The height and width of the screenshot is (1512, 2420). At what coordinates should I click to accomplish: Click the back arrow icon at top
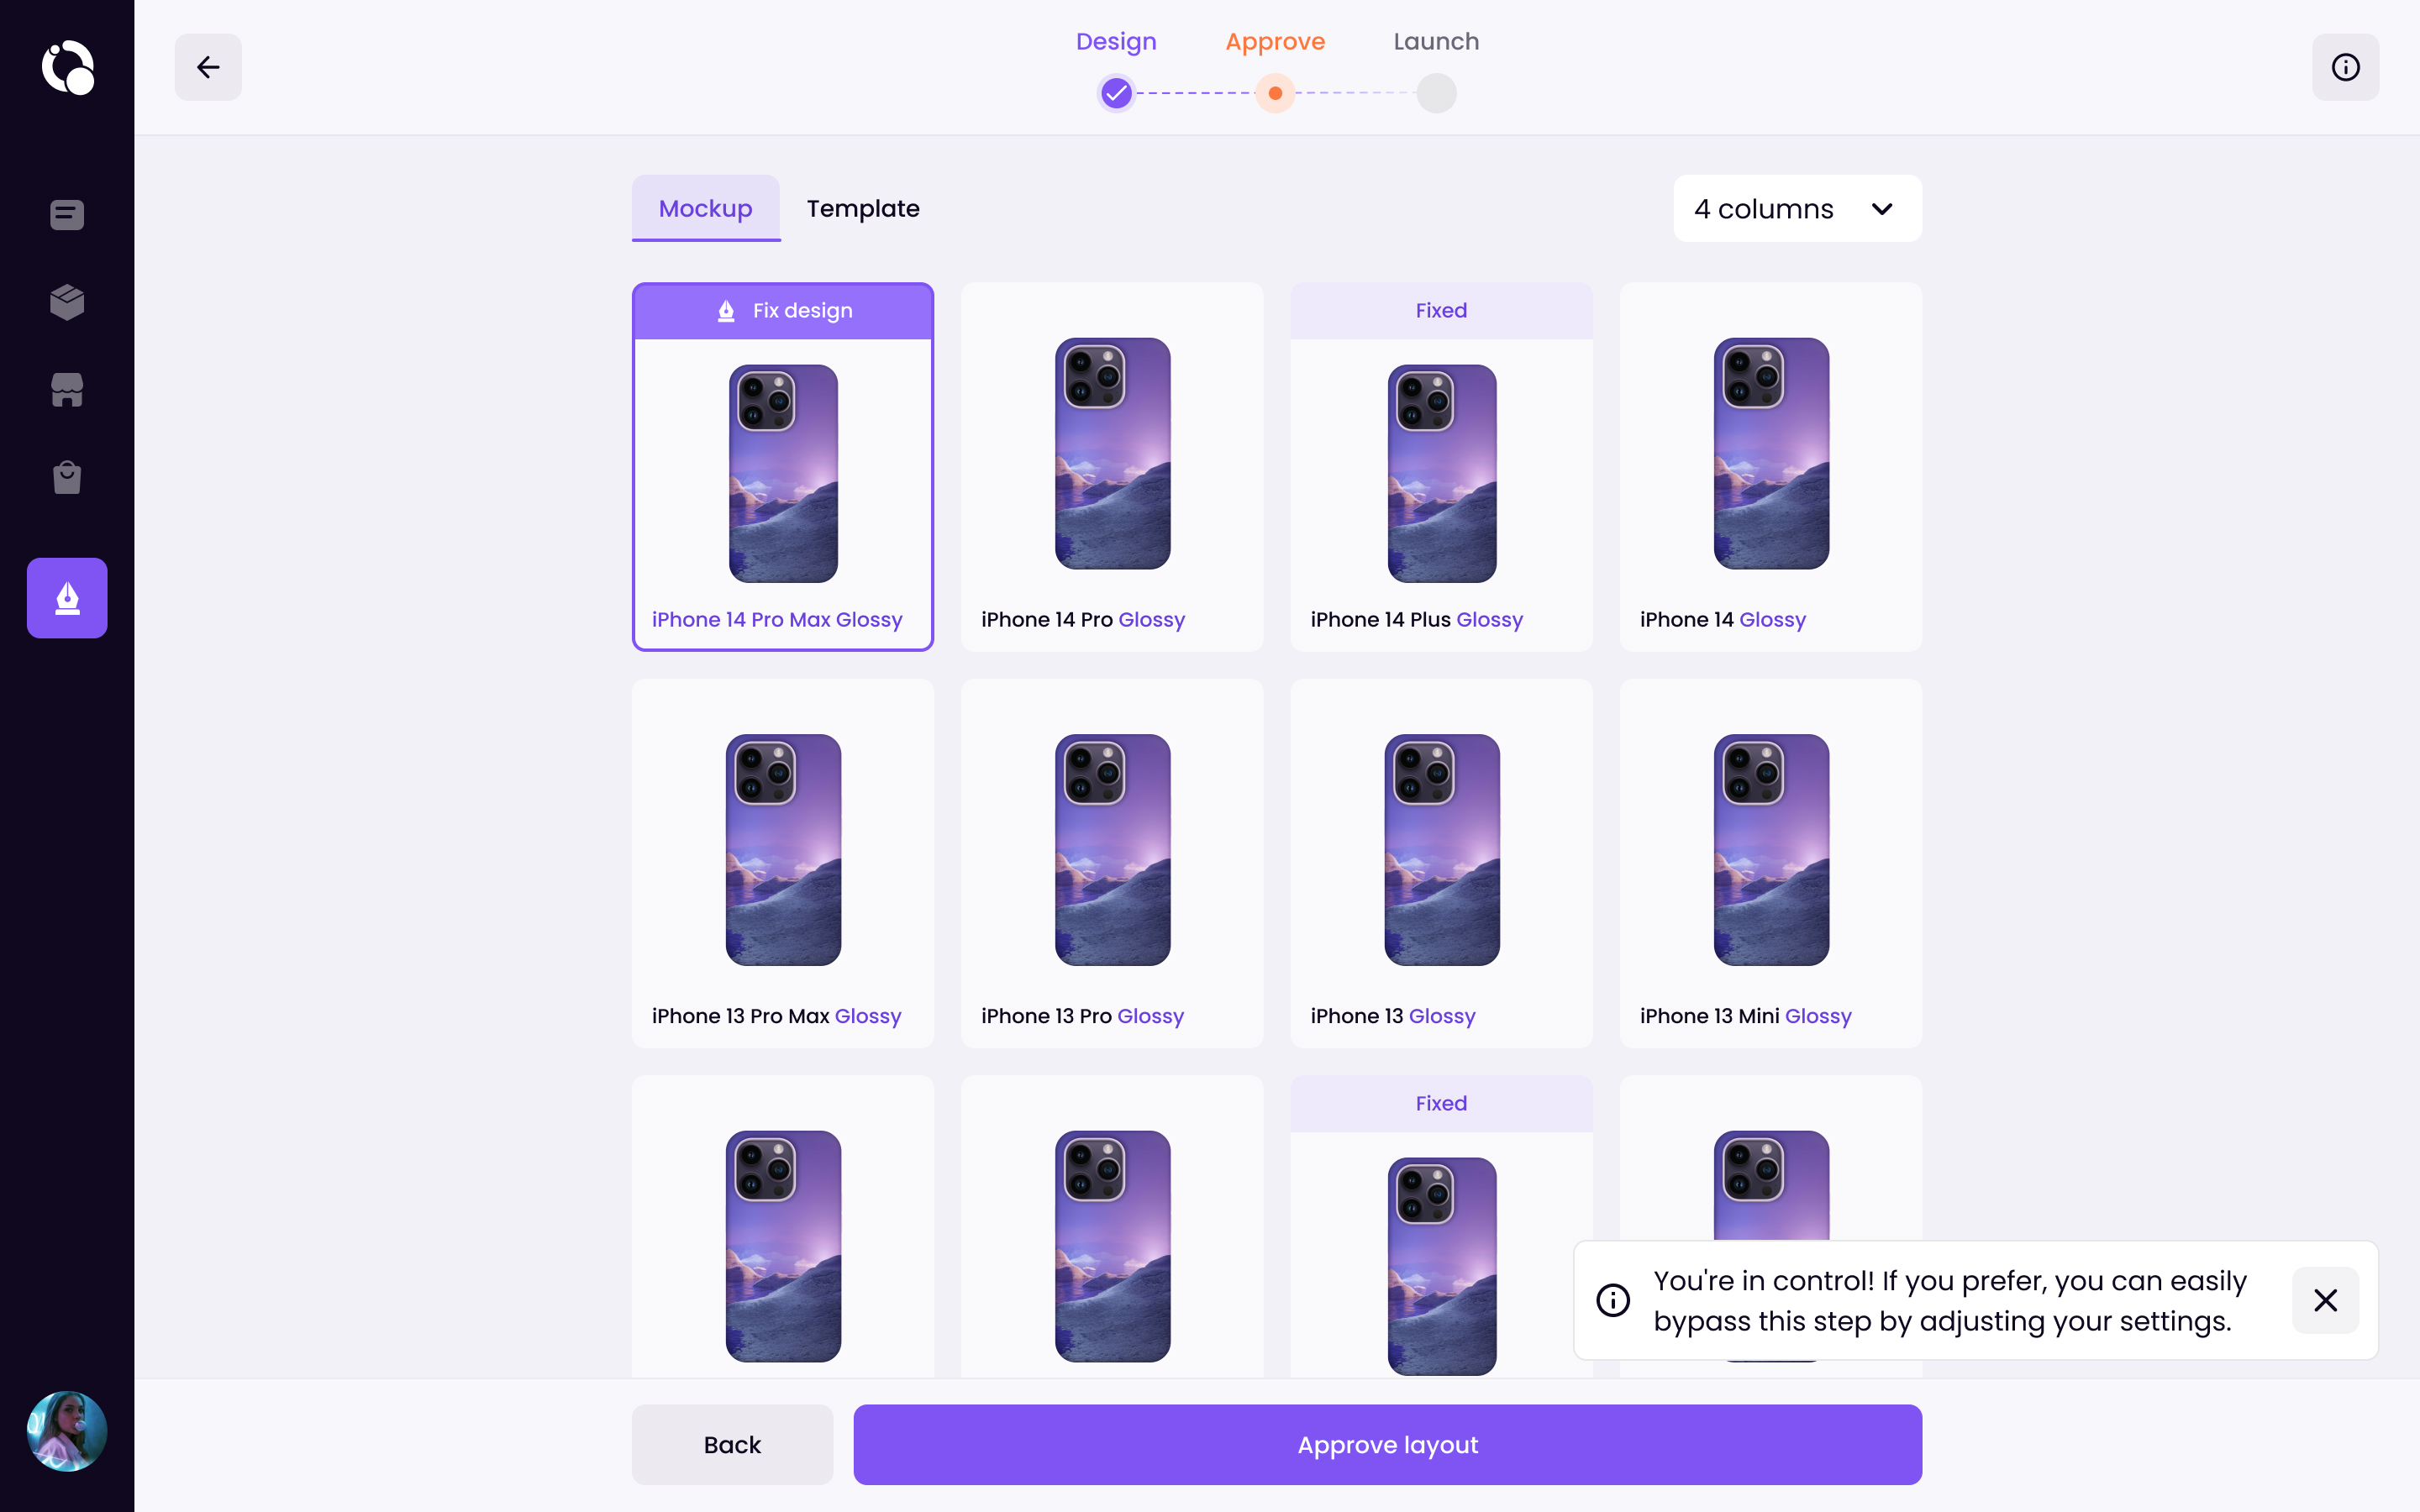coord(208,67)
